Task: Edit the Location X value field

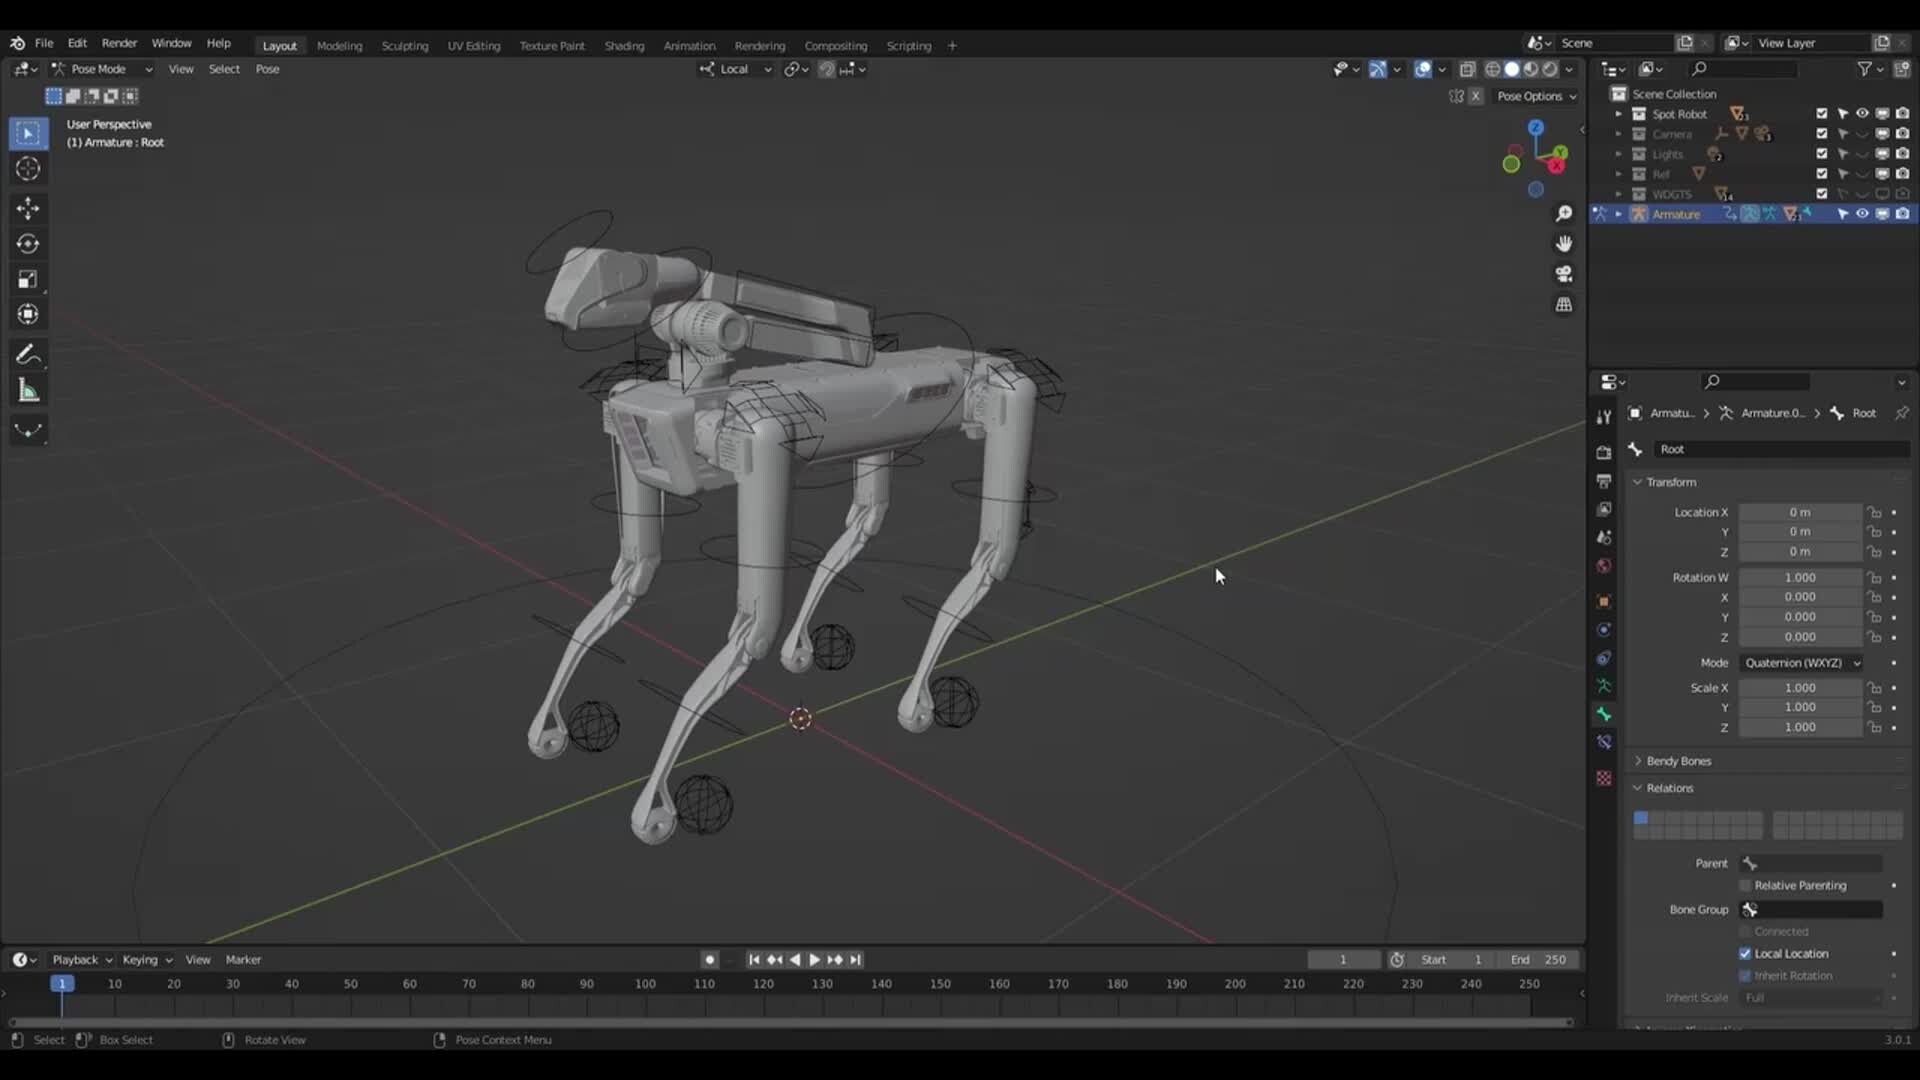Action: [1800, 512]
